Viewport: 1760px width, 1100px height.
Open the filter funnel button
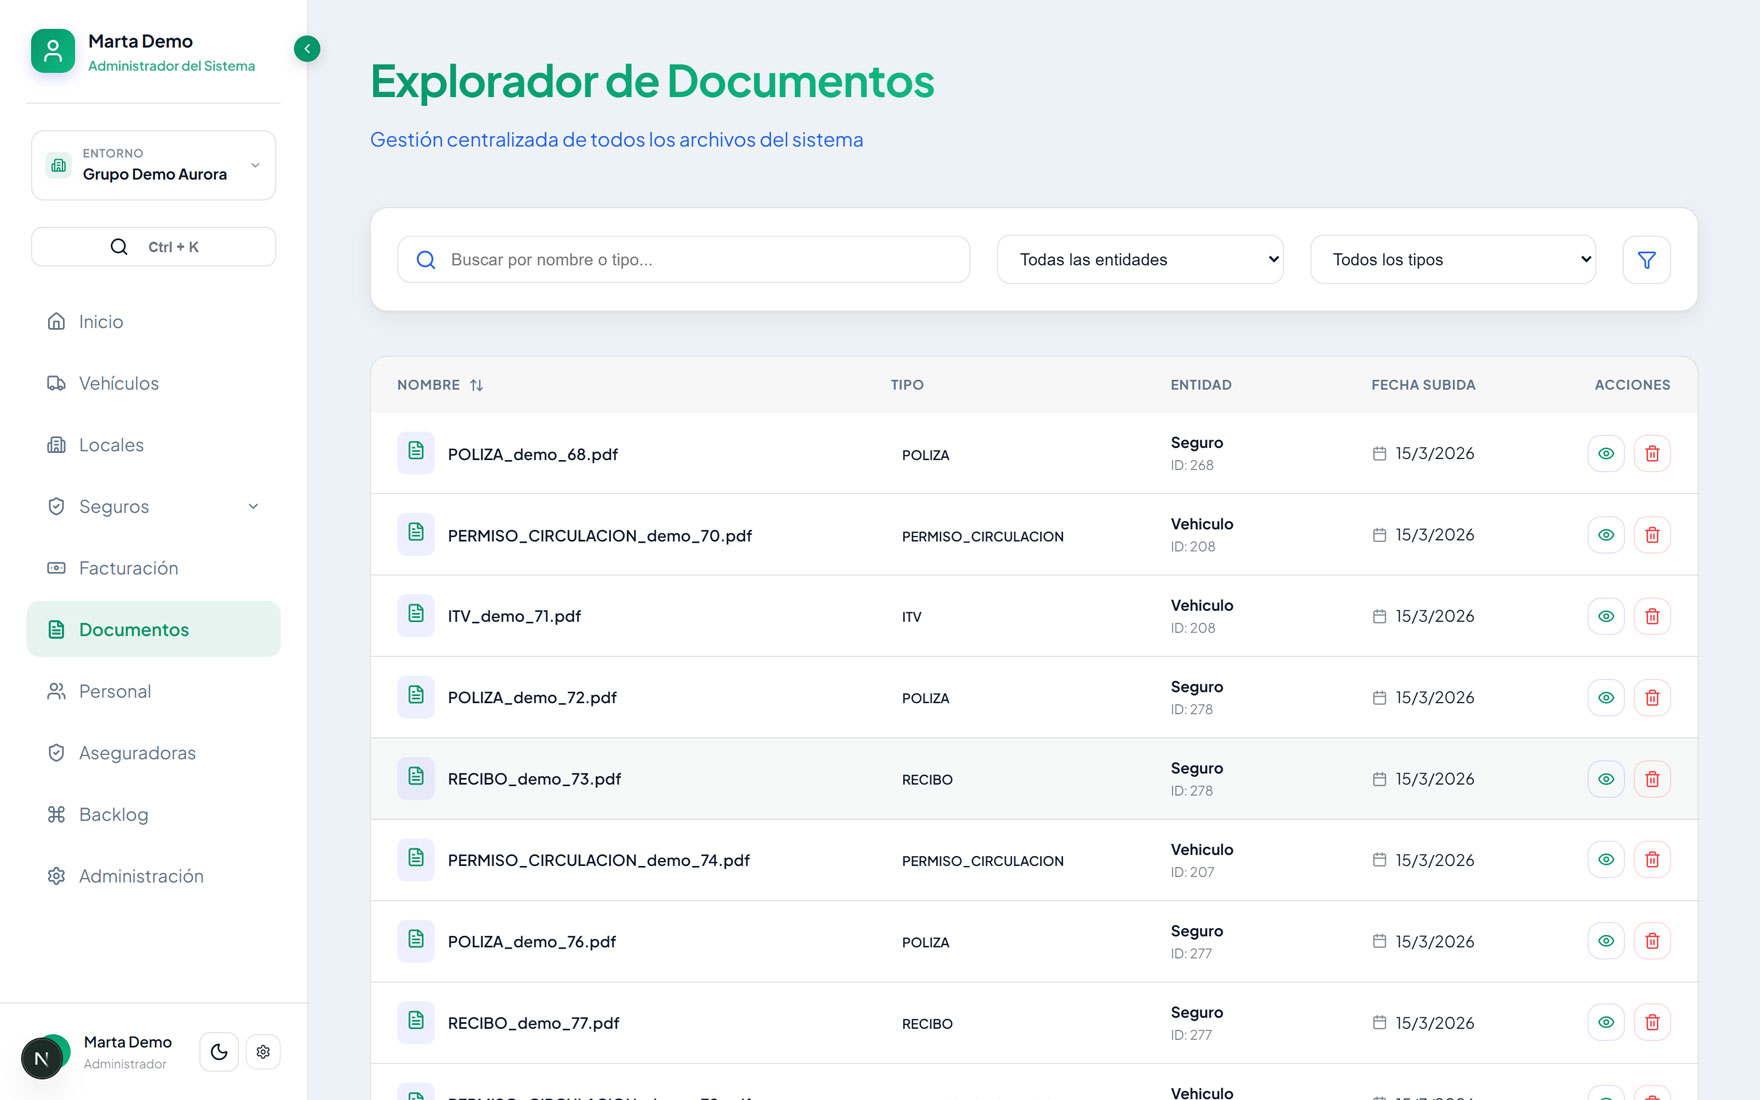click(1646, 260)
